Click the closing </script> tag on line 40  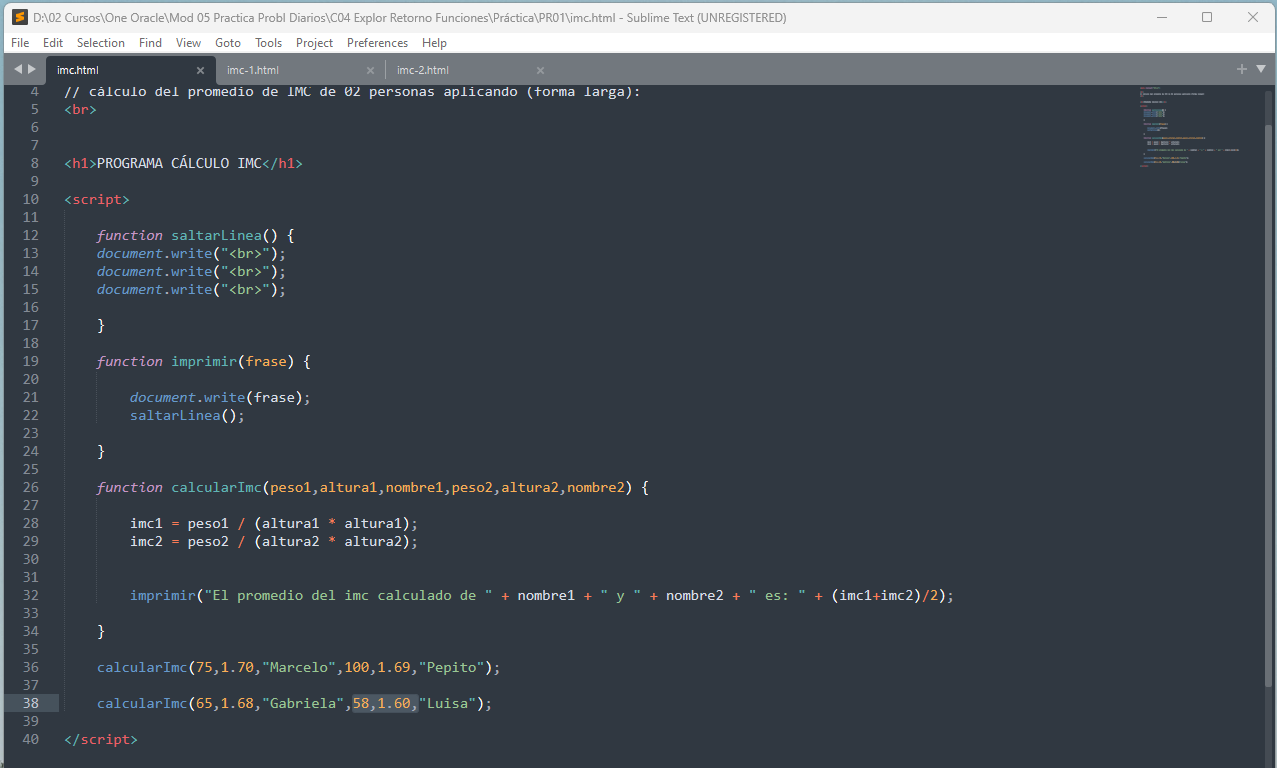pyautogui.click(x=101, y=739)
